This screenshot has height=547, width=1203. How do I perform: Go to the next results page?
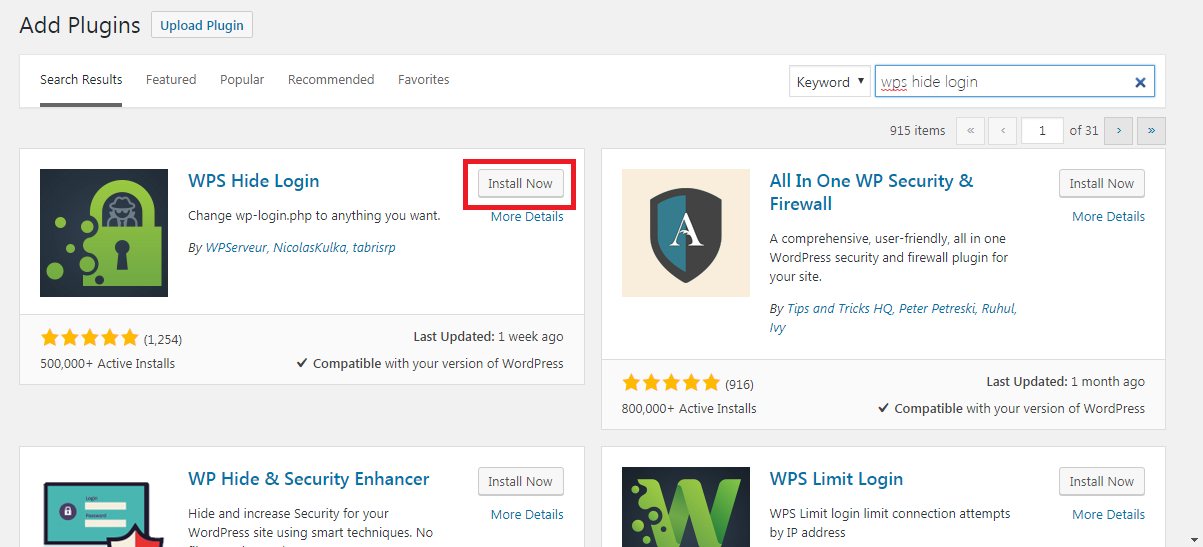pos(1118,130)
